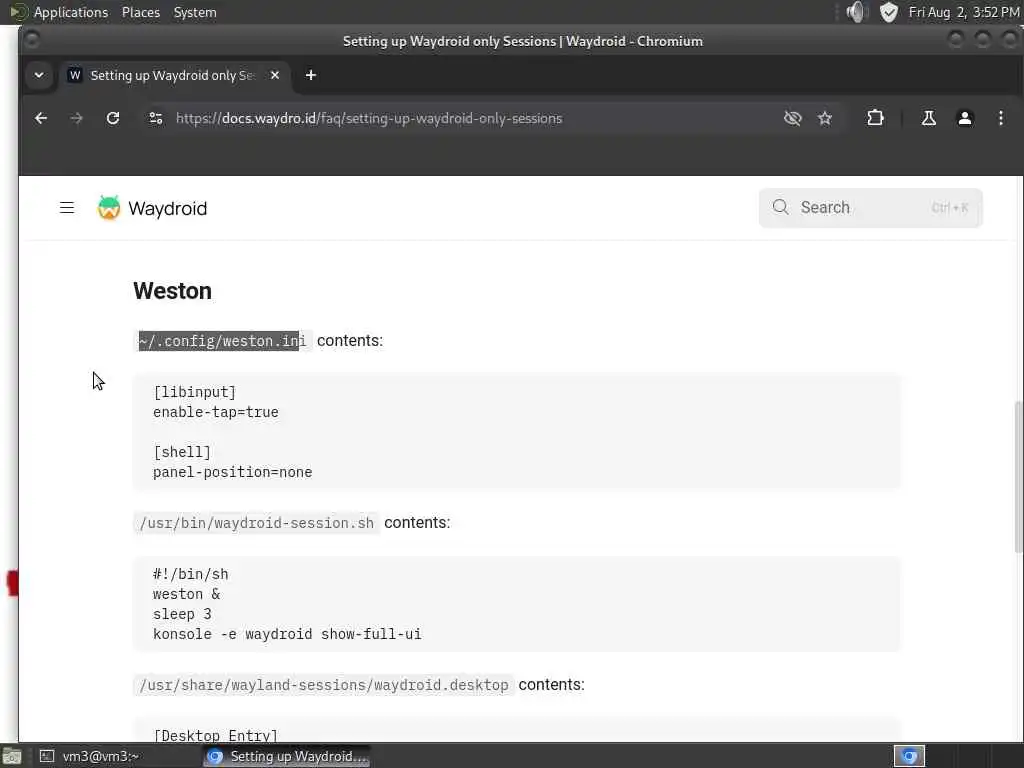Click the forward navigation arrow
This screenshot has width=1024, height=768.
click(x=76, y=118)
